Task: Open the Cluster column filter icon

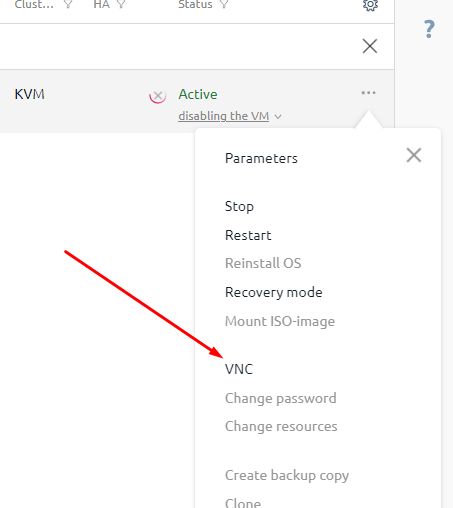Action: click(68, 4)
